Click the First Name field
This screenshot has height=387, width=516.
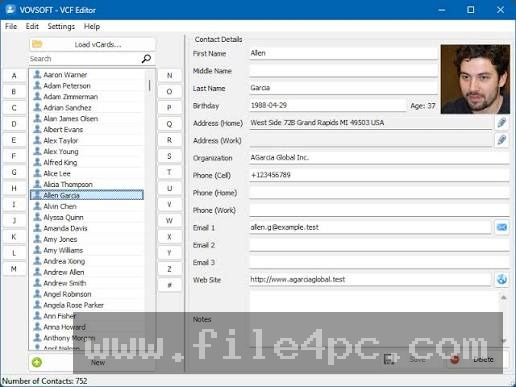(x=343, y=53)
